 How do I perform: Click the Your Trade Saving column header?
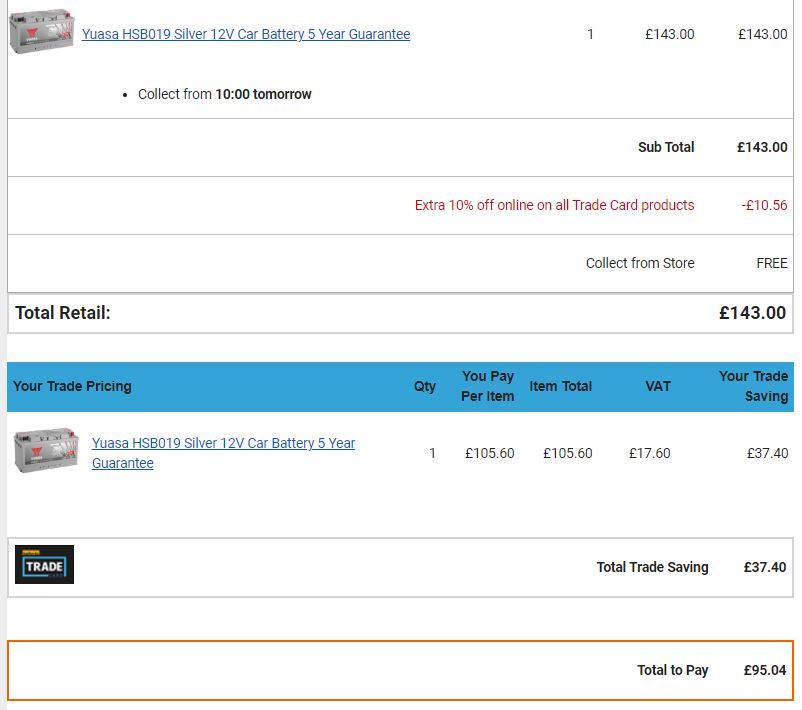(753, 386)
